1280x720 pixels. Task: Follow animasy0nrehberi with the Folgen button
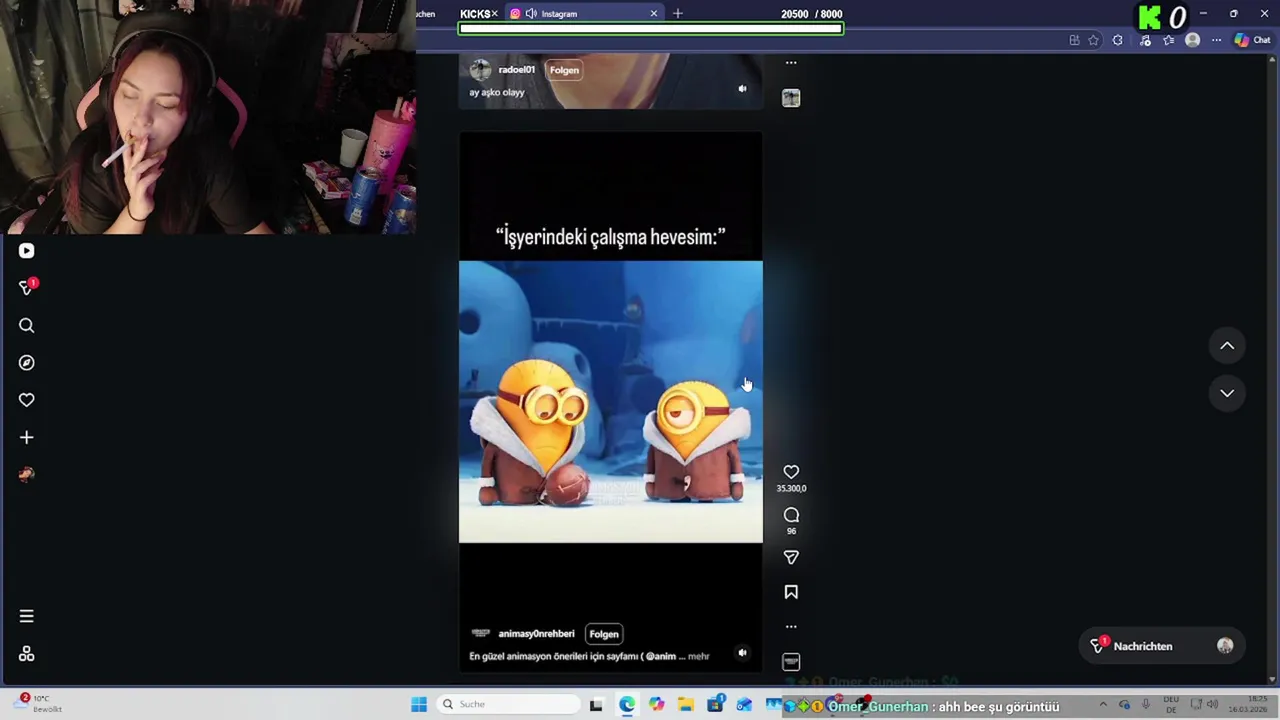tap(604, 634)
